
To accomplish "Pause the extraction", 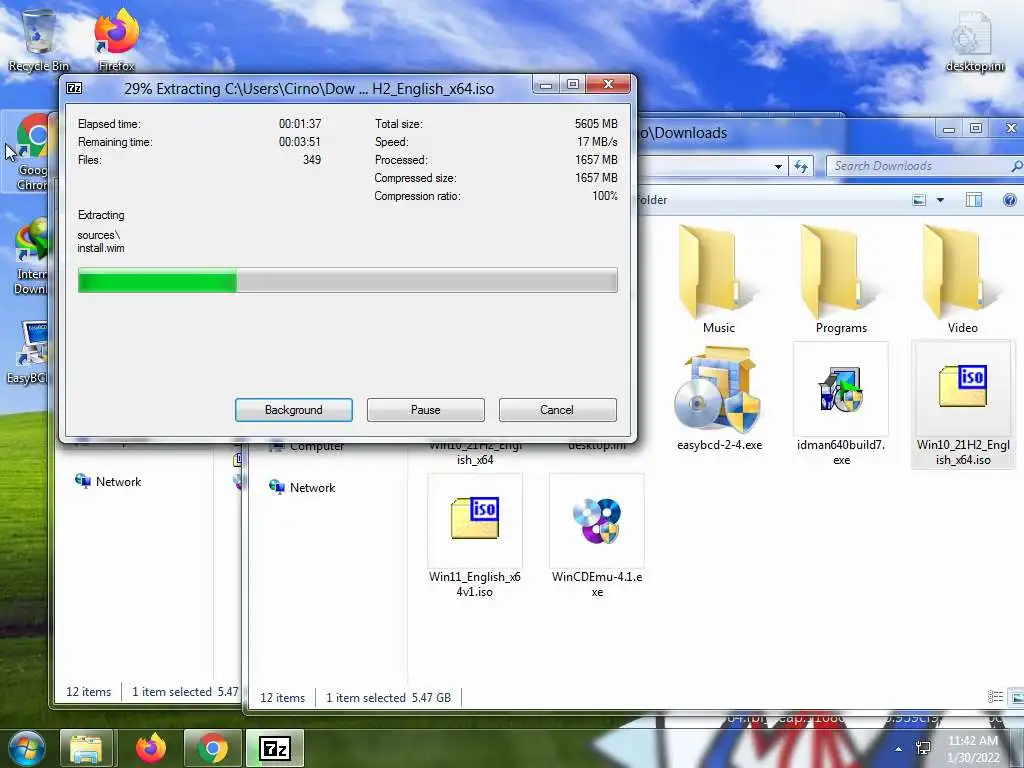I will [426, 409].
